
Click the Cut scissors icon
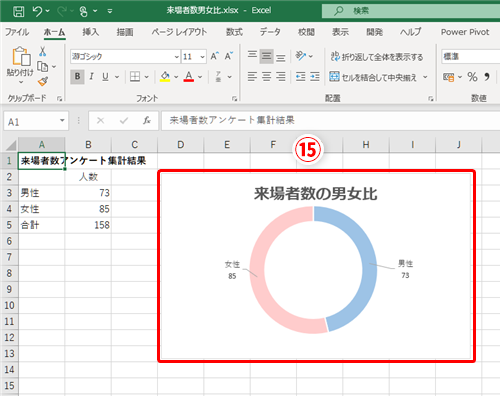point(42,51)
